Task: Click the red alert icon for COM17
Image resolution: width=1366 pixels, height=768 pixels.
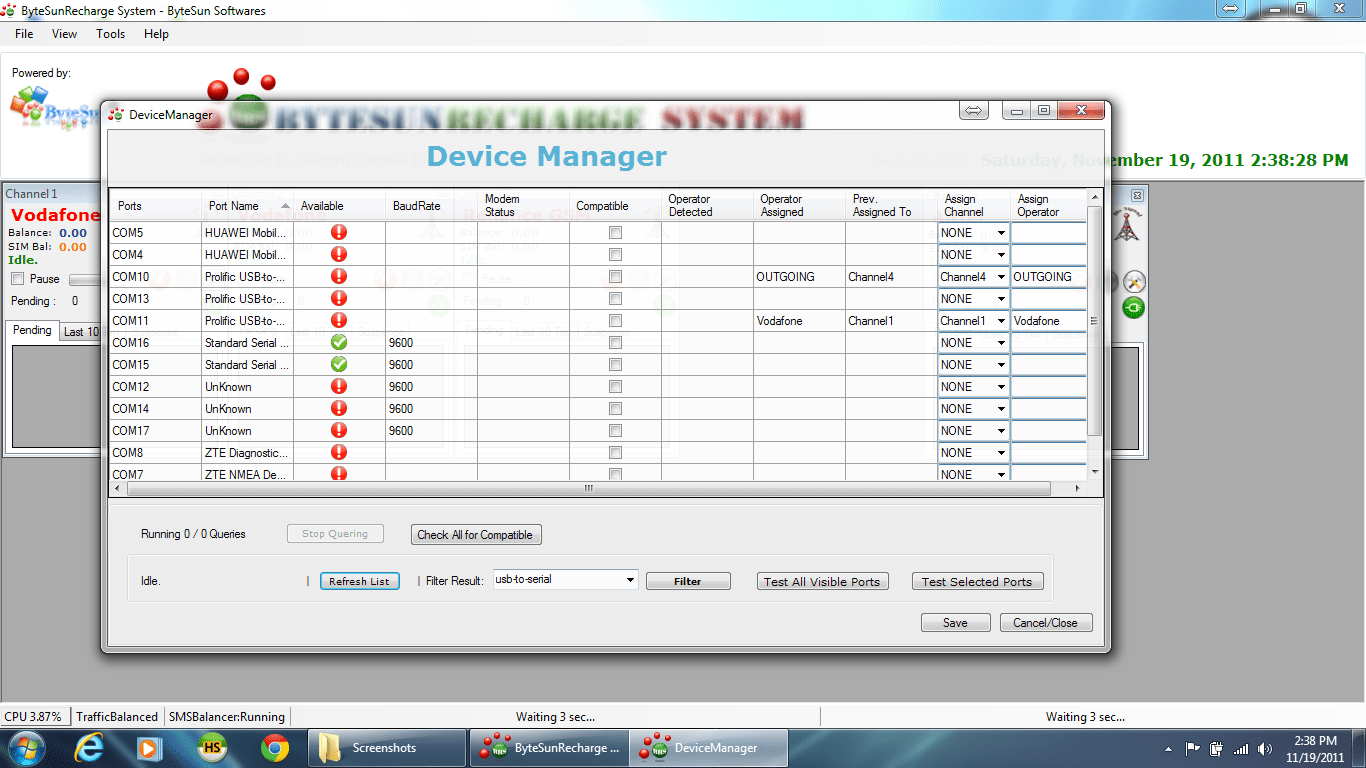Action: (x=339, y=430)
